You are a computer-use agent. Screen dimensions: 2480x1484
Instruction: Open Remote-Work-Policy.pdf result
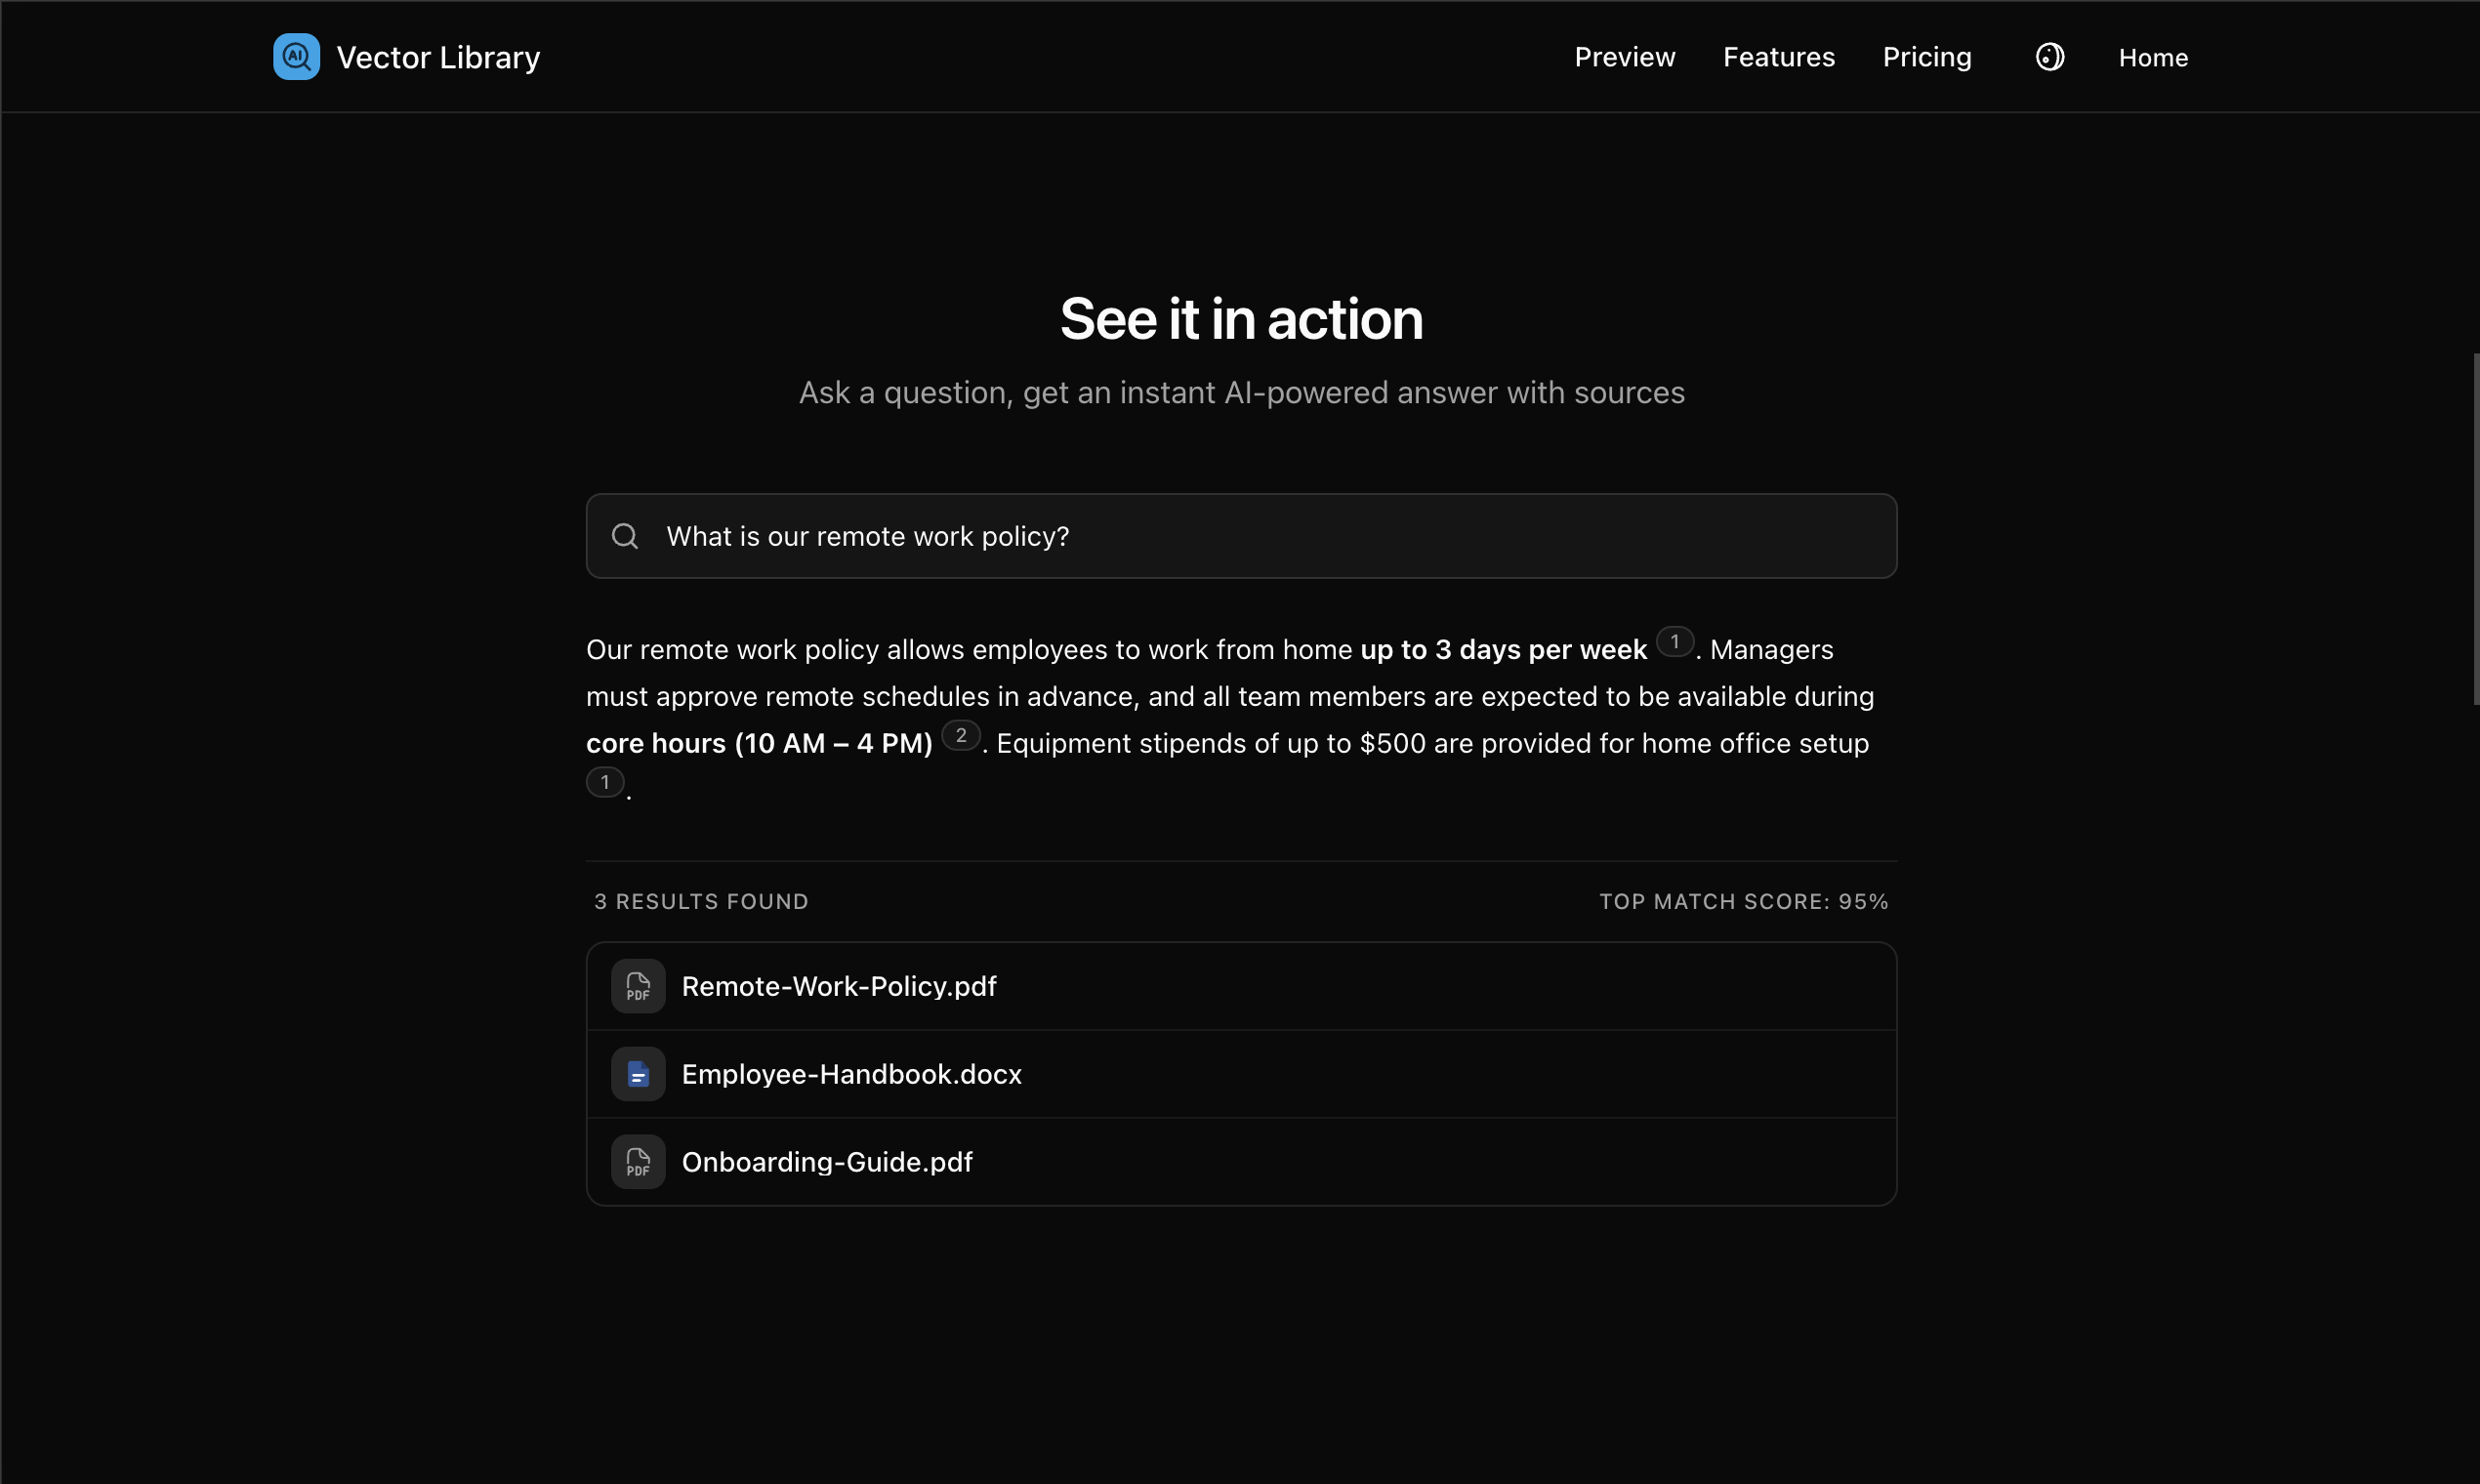pyautogui.click(x=838, y=987)
